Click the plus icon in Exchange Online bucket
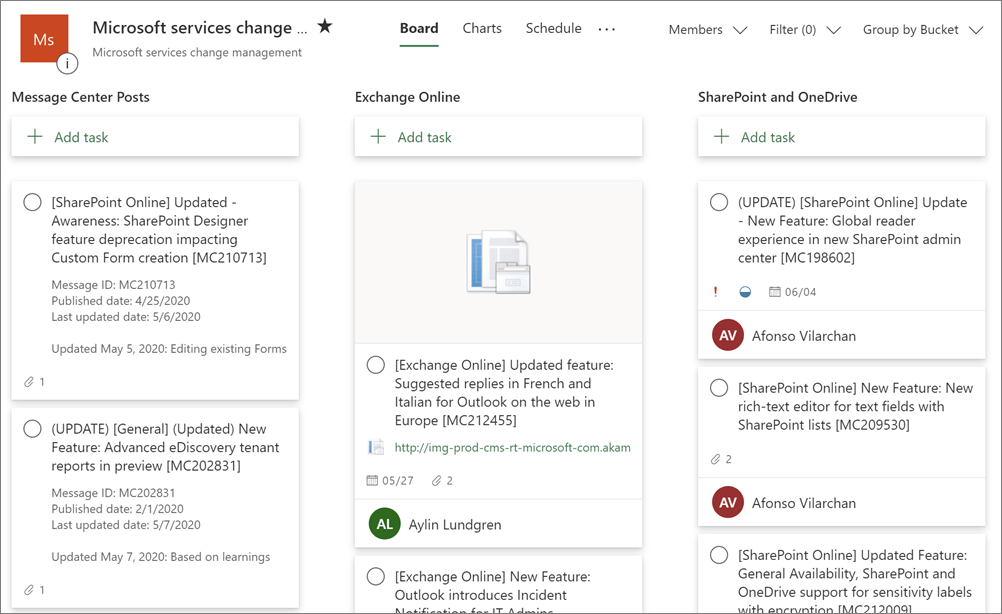This screenshot has height=614, width=1002. (378, 137)
